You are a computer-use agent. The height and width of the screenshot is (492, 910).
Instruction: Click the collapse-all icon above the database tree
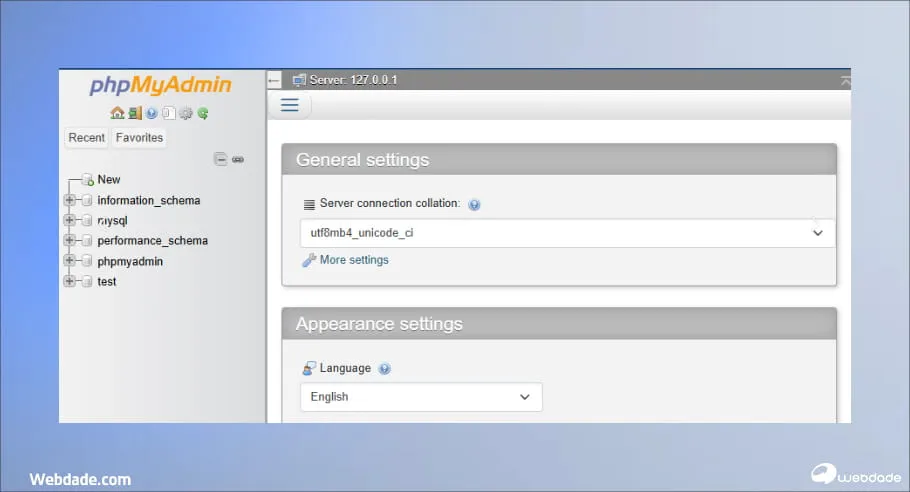point(221,159)
